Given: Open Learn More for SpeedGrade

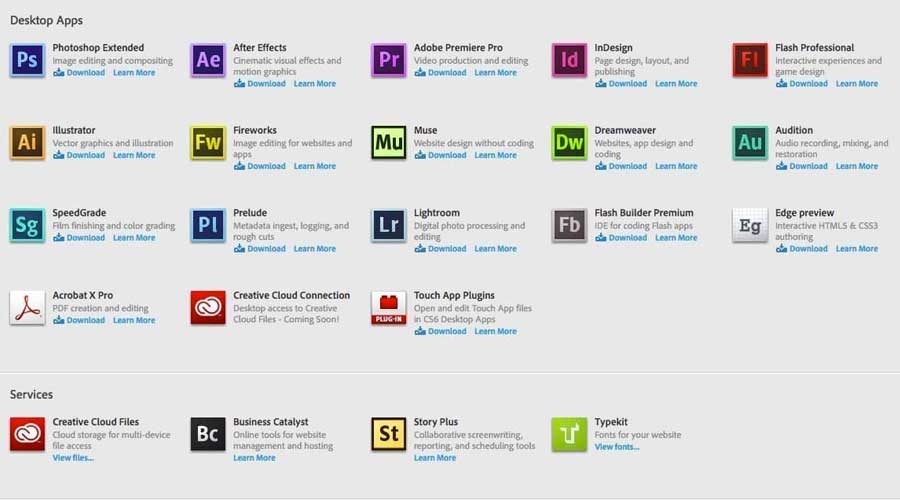Looking at the screenshot, I should click(x=134, y=238).
